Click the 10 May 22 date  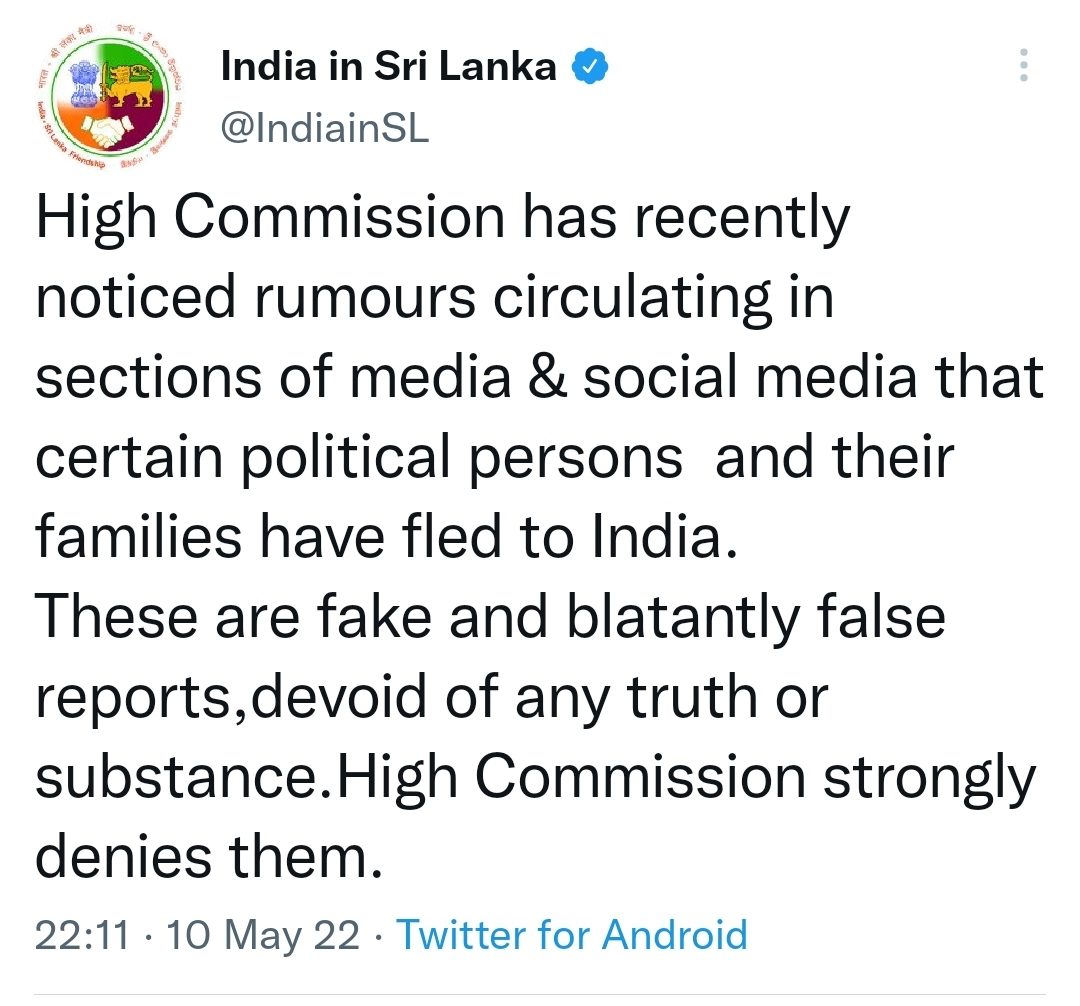pos(263,935)
